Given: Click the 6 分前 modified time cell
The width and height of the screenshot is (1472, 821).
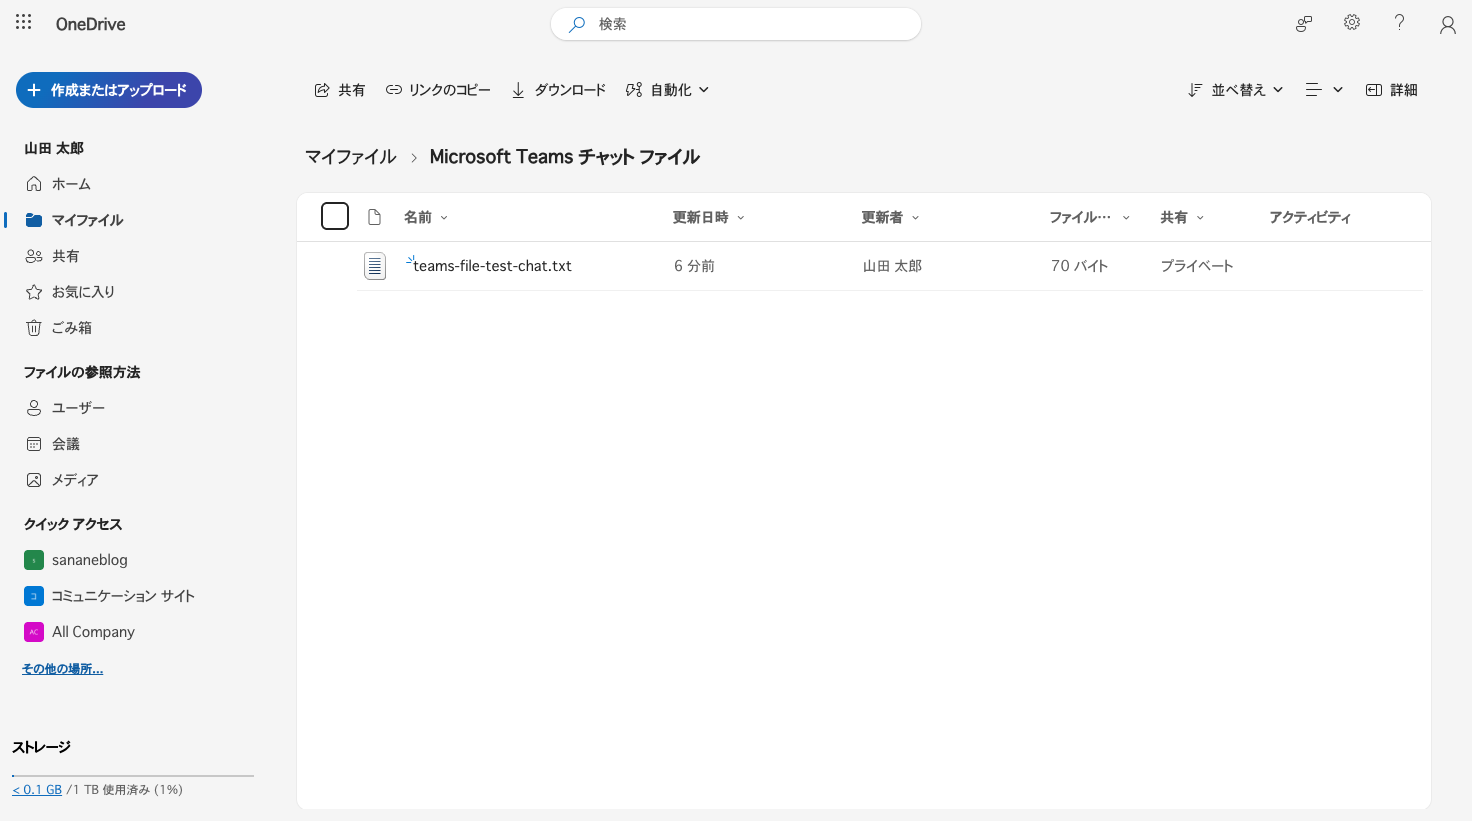Looking at the screenshot, I should point(694,266).
